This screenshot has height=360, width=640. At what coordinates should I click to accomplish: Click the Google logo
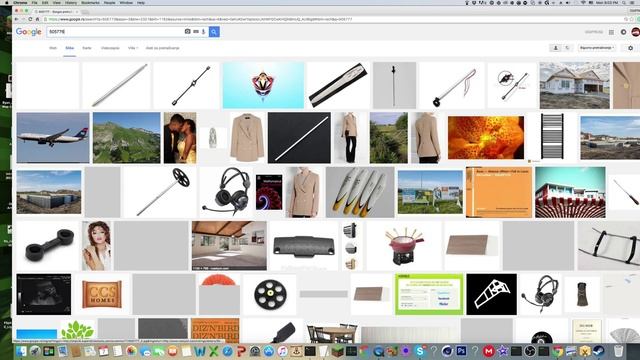(x=29, y=32)
